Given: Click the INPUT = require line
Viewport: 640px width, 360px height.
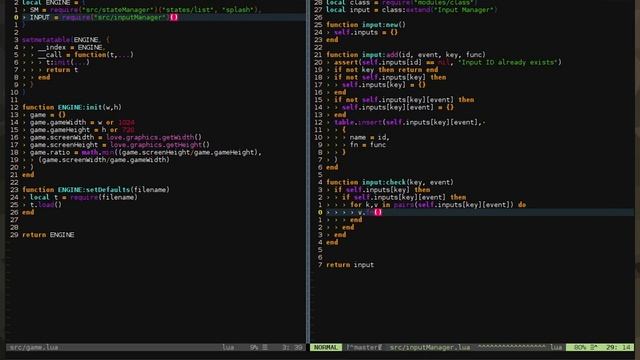Looking at the screenshot, I should pos(104,17).
